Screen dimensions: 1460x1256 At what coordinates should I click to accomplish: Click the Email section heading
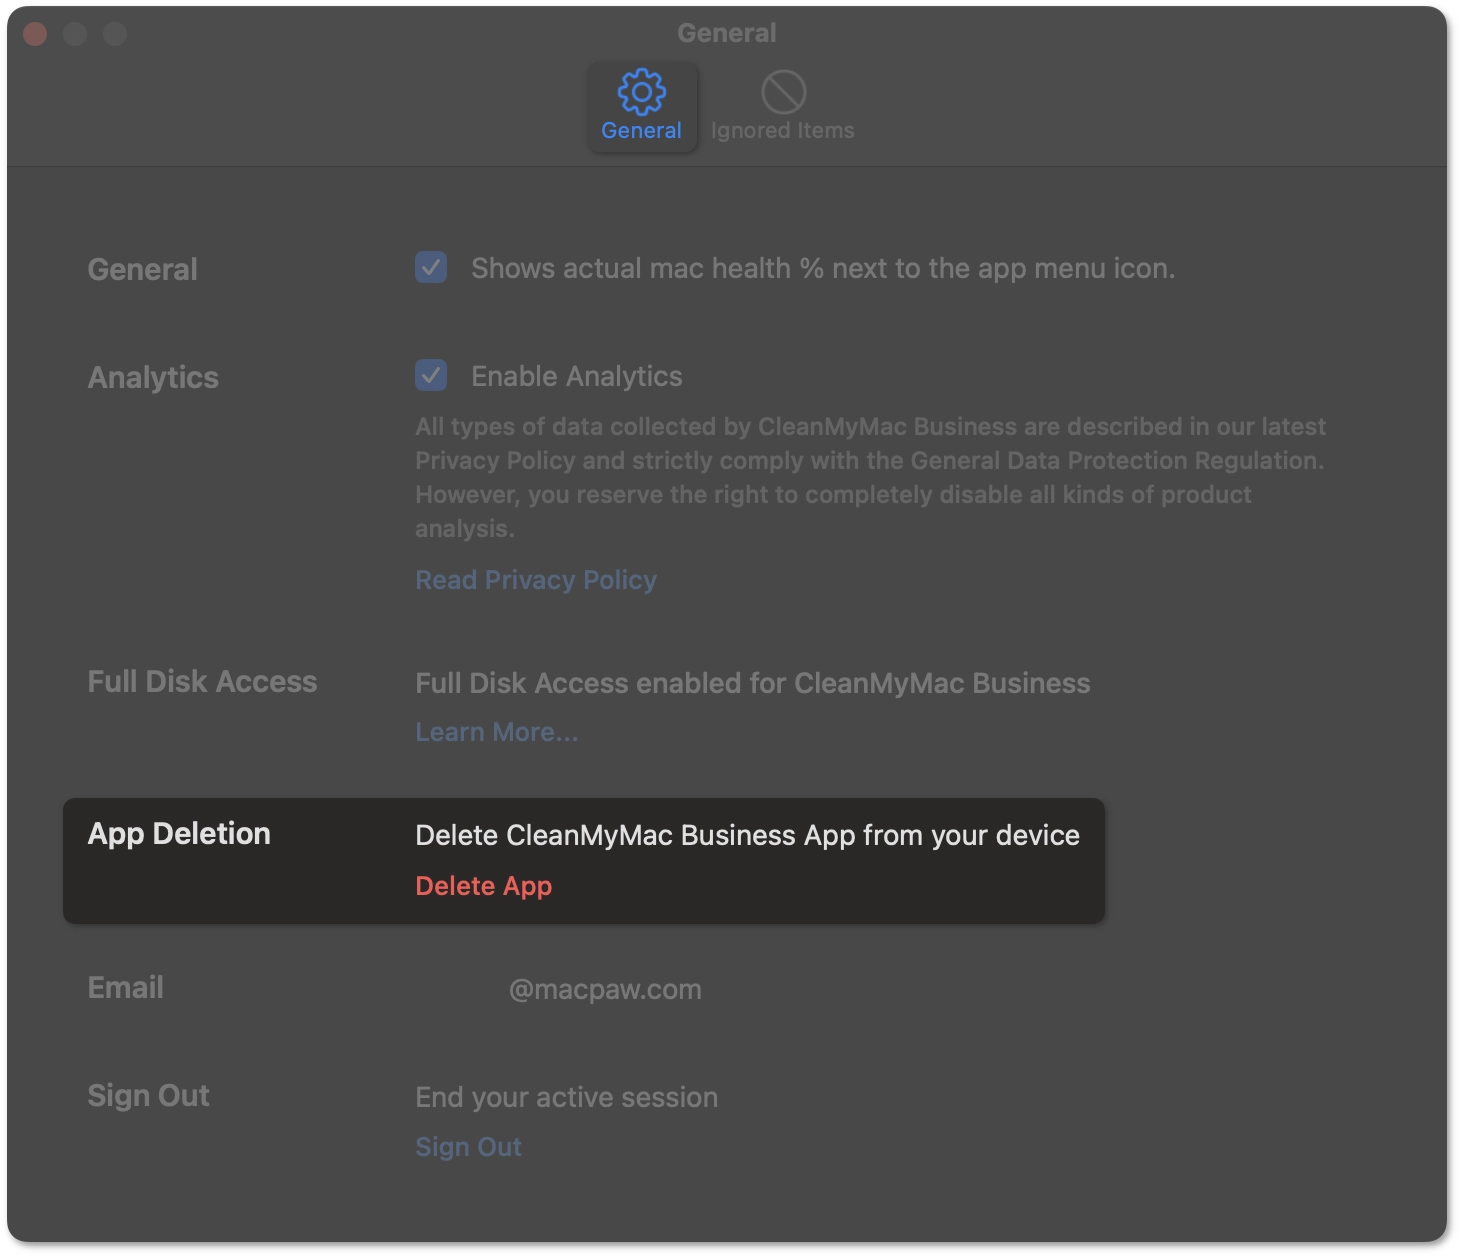[125, 988]
